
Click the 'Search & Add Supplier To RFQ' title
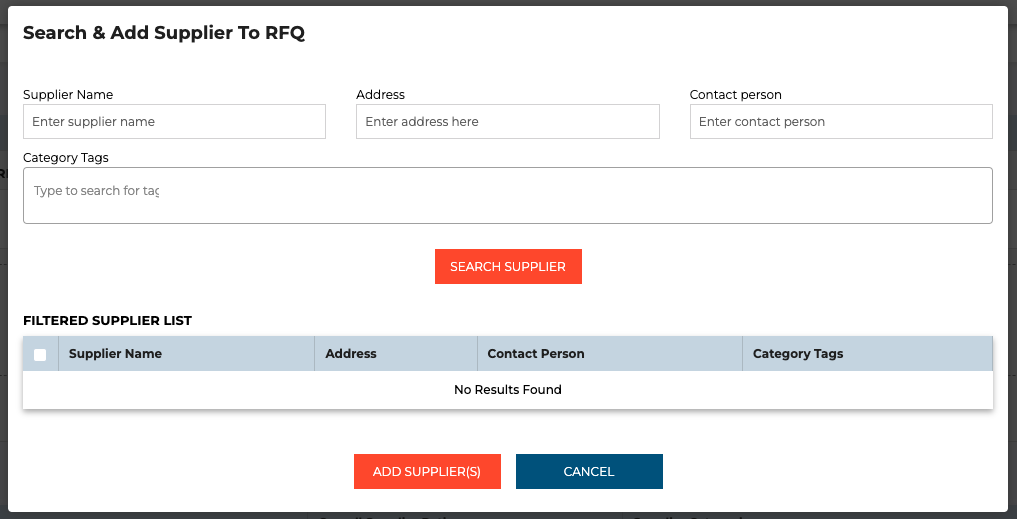click(164, 33)
